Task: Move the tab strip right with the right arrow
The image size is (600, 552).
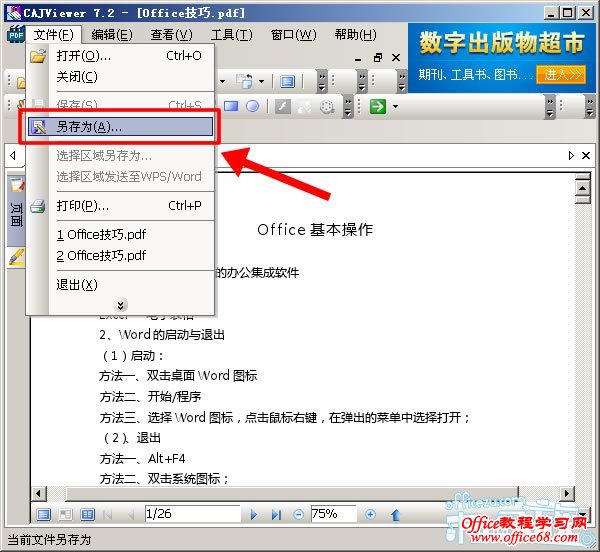Action: tap(571, 155)
